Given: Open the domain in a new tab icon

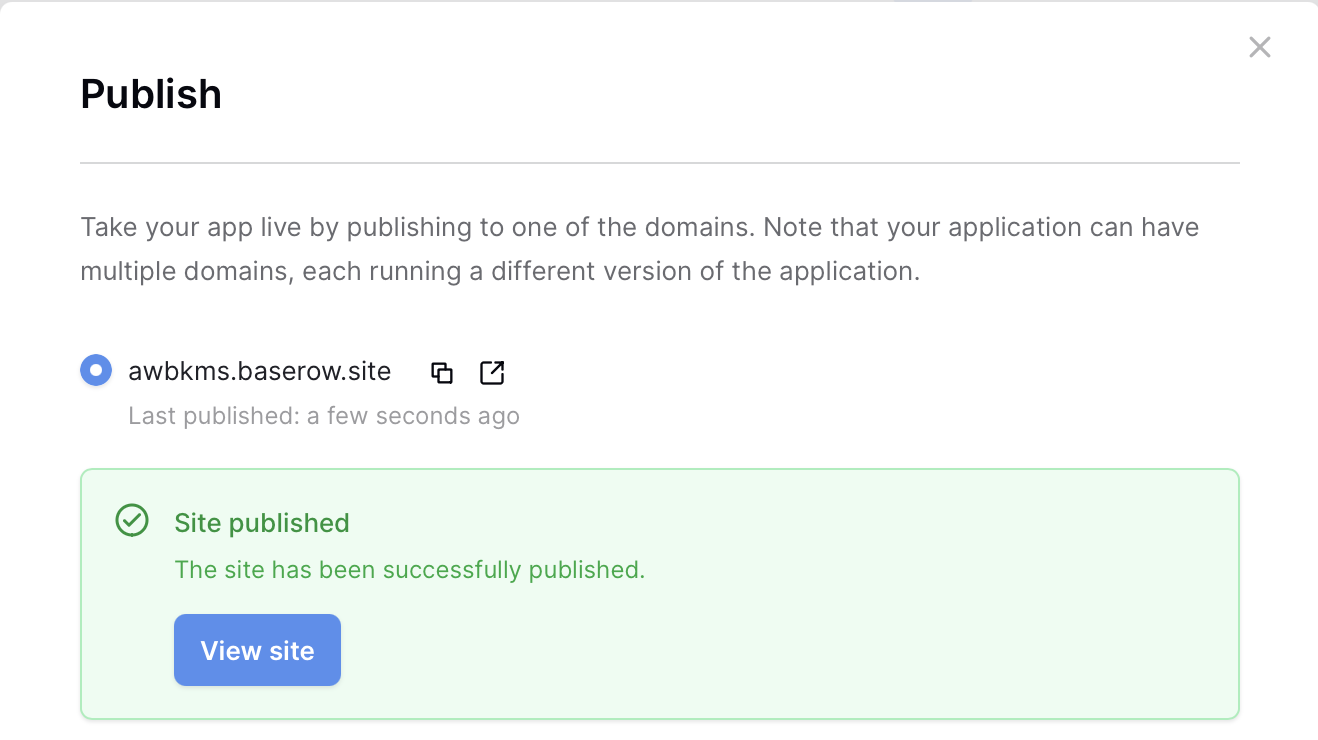Looking at the screenshot, I should click(x=492, y=373).
